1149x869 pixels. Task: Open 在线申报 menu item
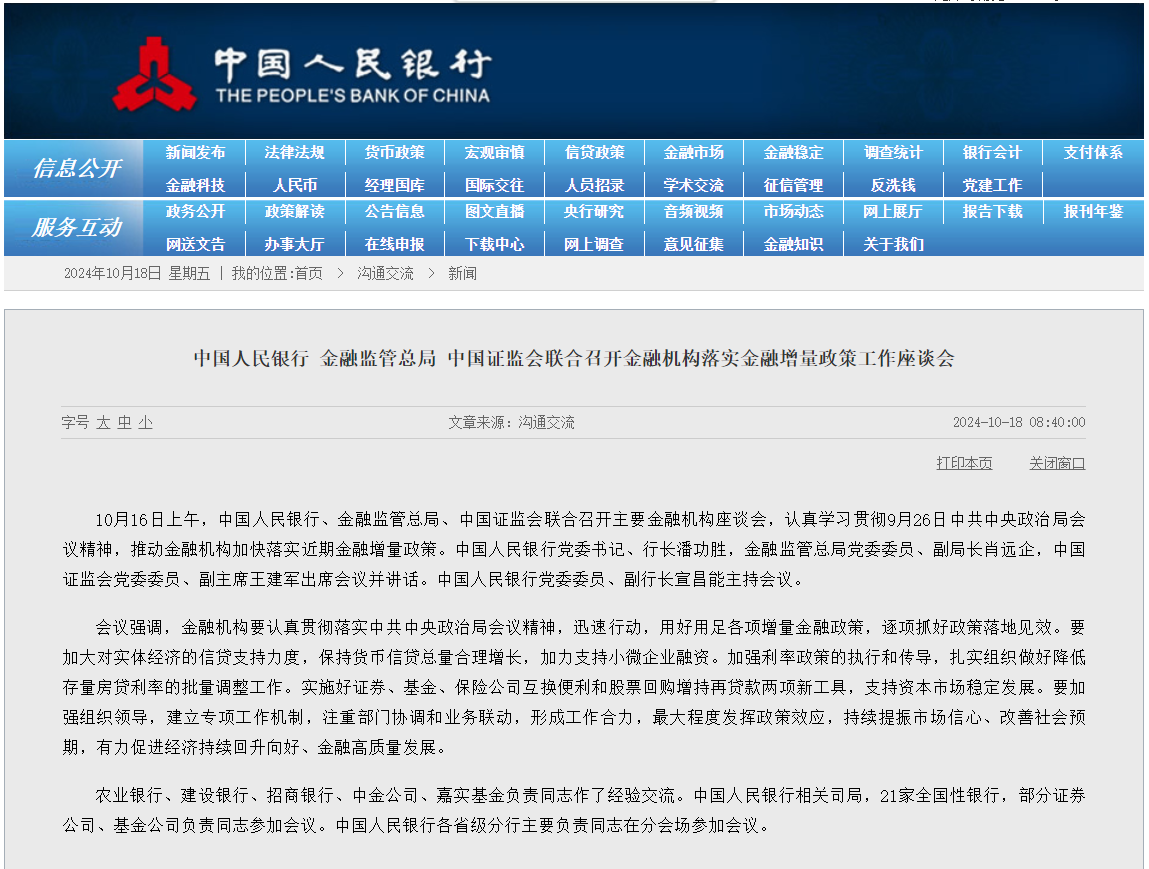click(394, 245)
